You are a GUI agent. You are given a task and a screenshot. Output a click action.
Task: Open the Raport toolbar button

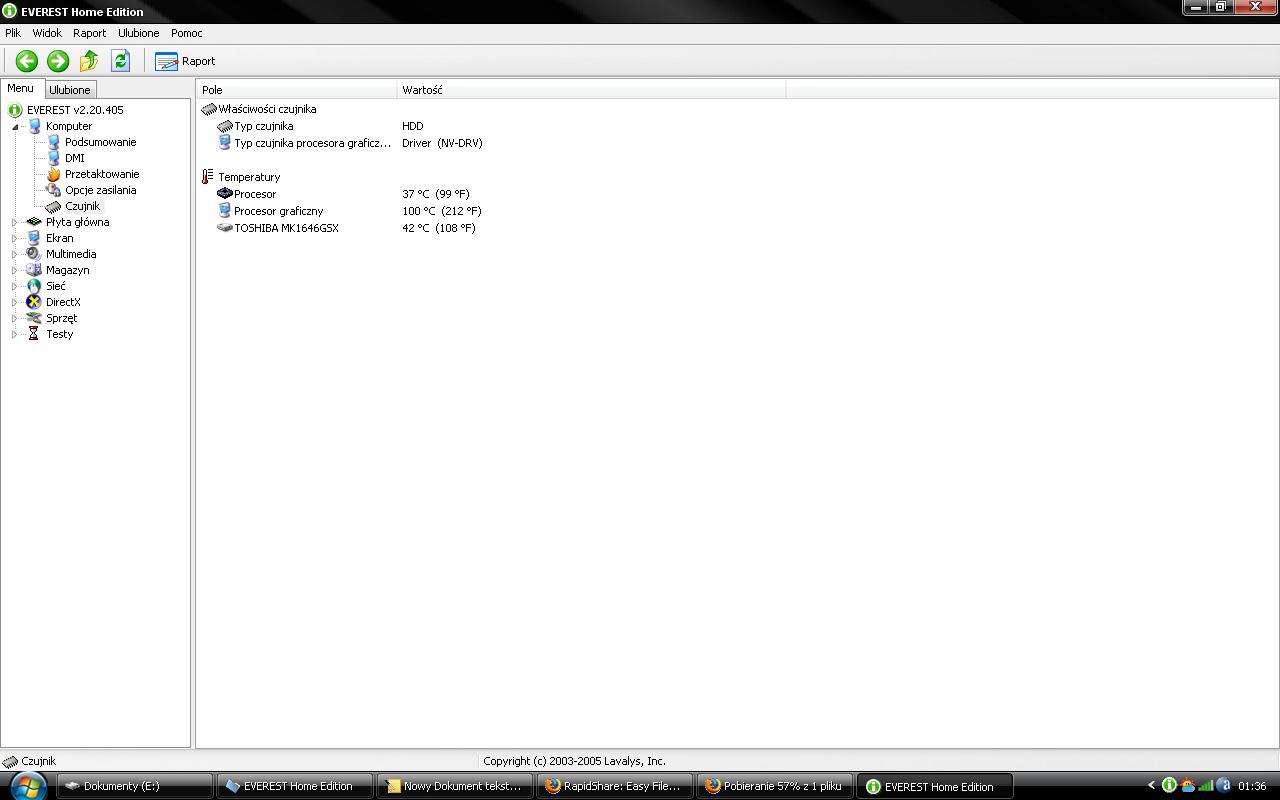(185, 61)
